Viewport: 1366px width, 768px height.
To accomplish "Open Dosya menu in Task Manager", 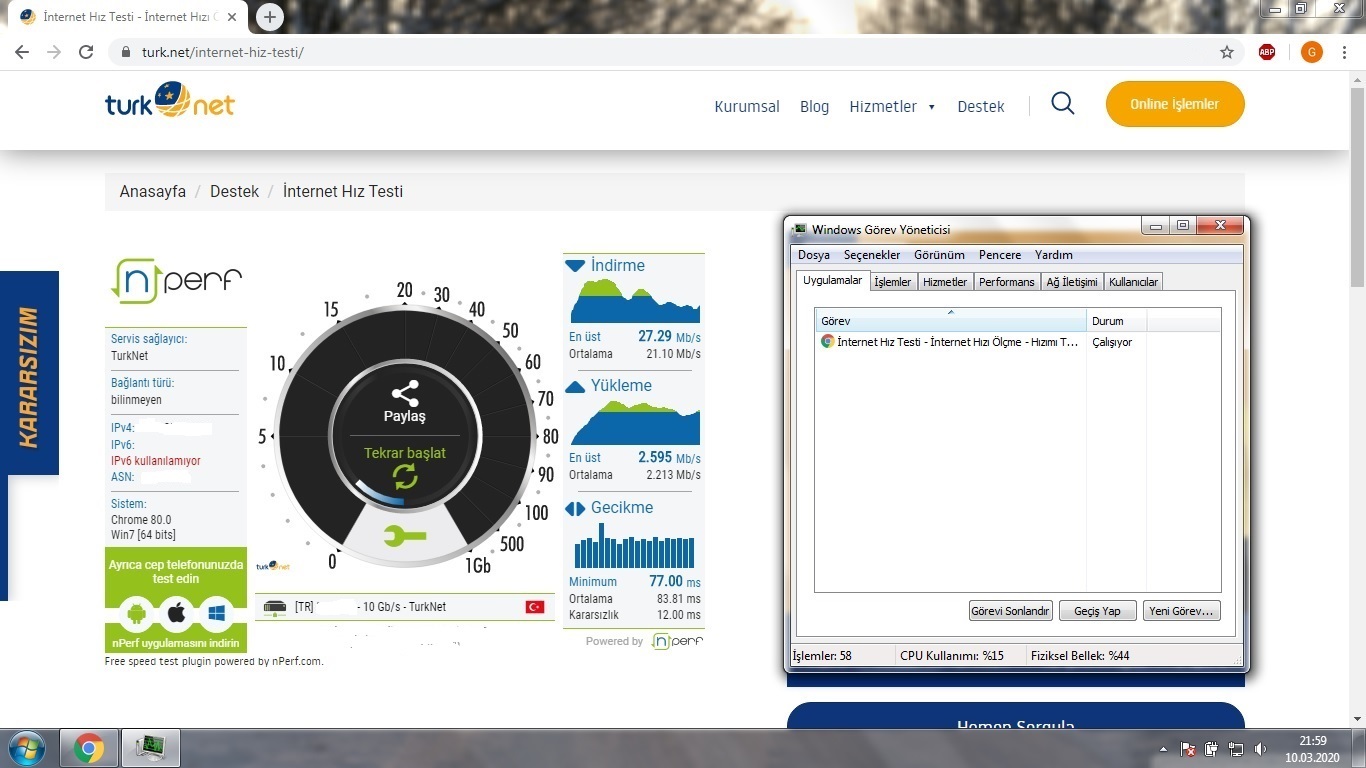I will point(813,255).
